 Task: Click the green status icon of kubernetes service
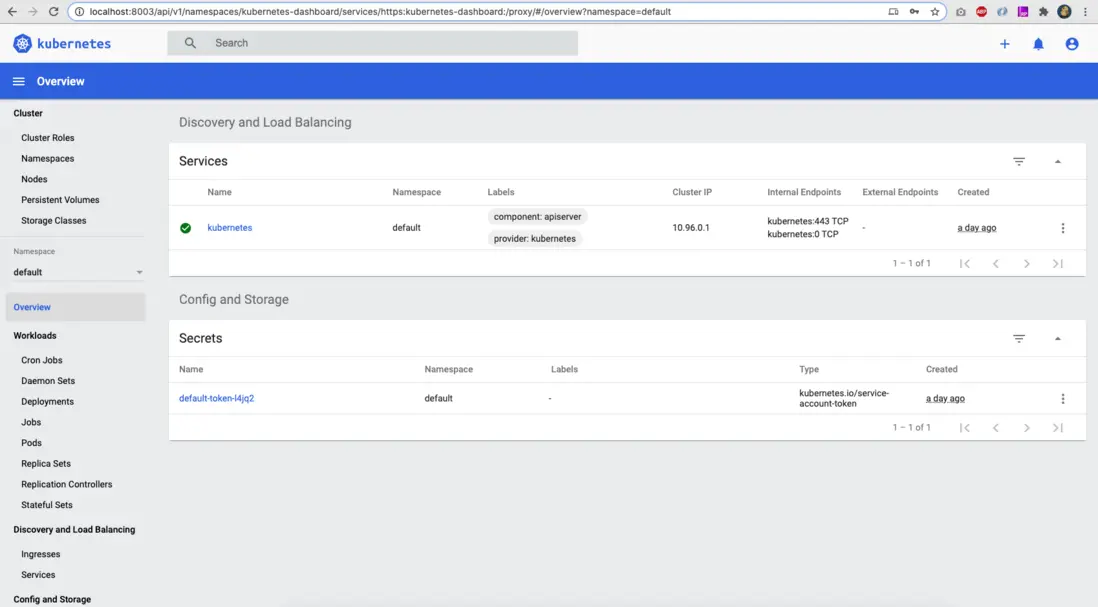click(x=186, y=228)
